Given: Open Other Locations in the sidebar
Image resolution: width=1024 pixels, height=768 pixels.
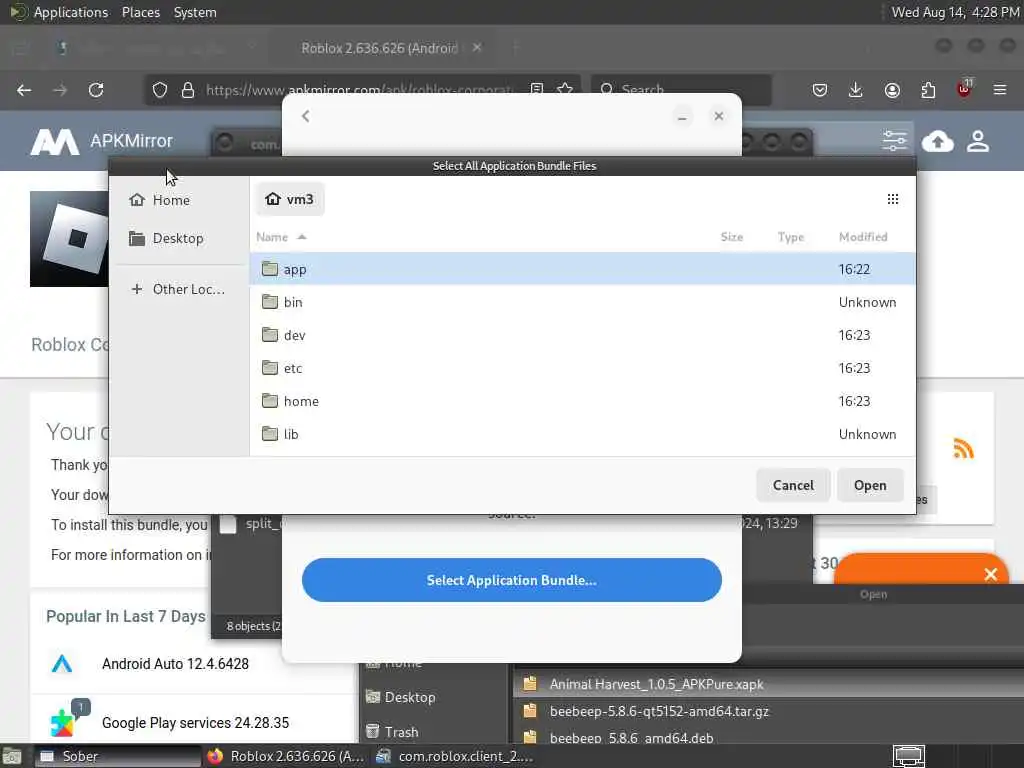Looking at the screenshot, I should pyautogui.click(x=178, y=289).
